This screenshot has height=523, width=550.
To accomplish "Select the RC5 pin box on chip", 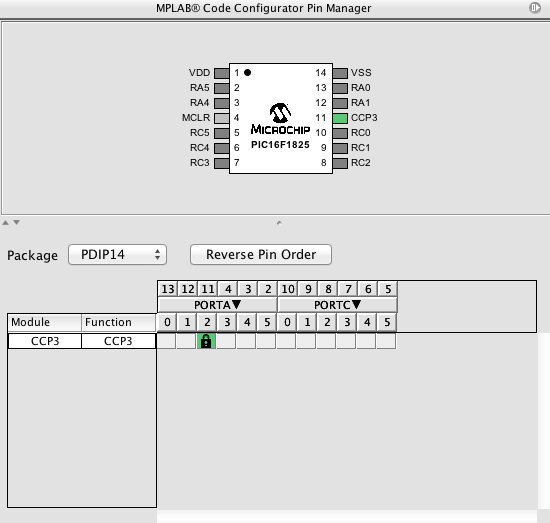I will (221, 133).
